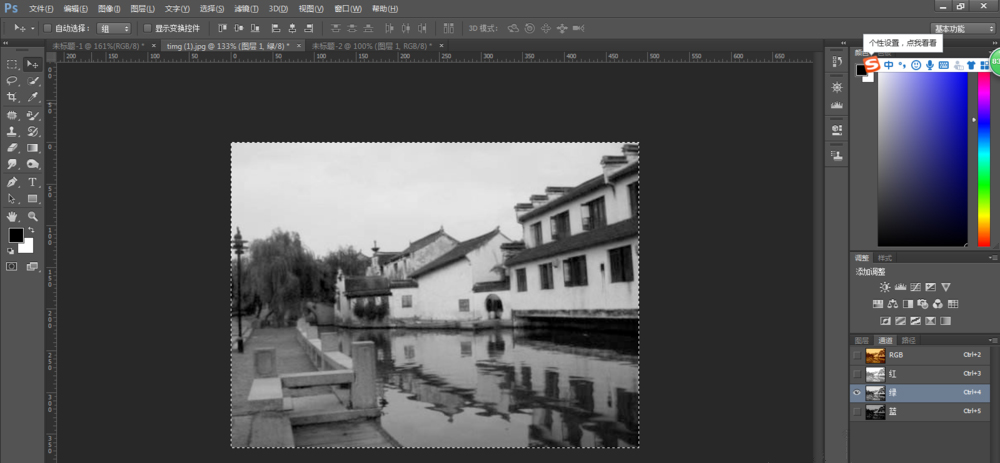Switch to 未标题-2 document tab
1000x463 pixels.
pyautogui.click(x=368, y=46)
